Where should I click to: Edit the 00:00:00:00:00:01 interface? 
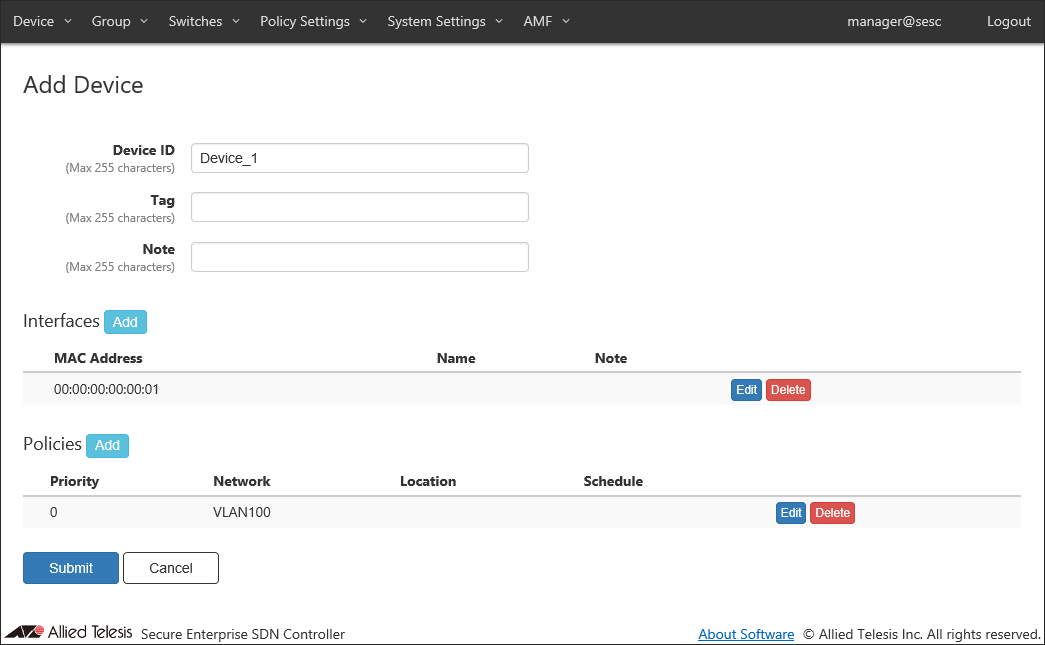tap(746, 390)
